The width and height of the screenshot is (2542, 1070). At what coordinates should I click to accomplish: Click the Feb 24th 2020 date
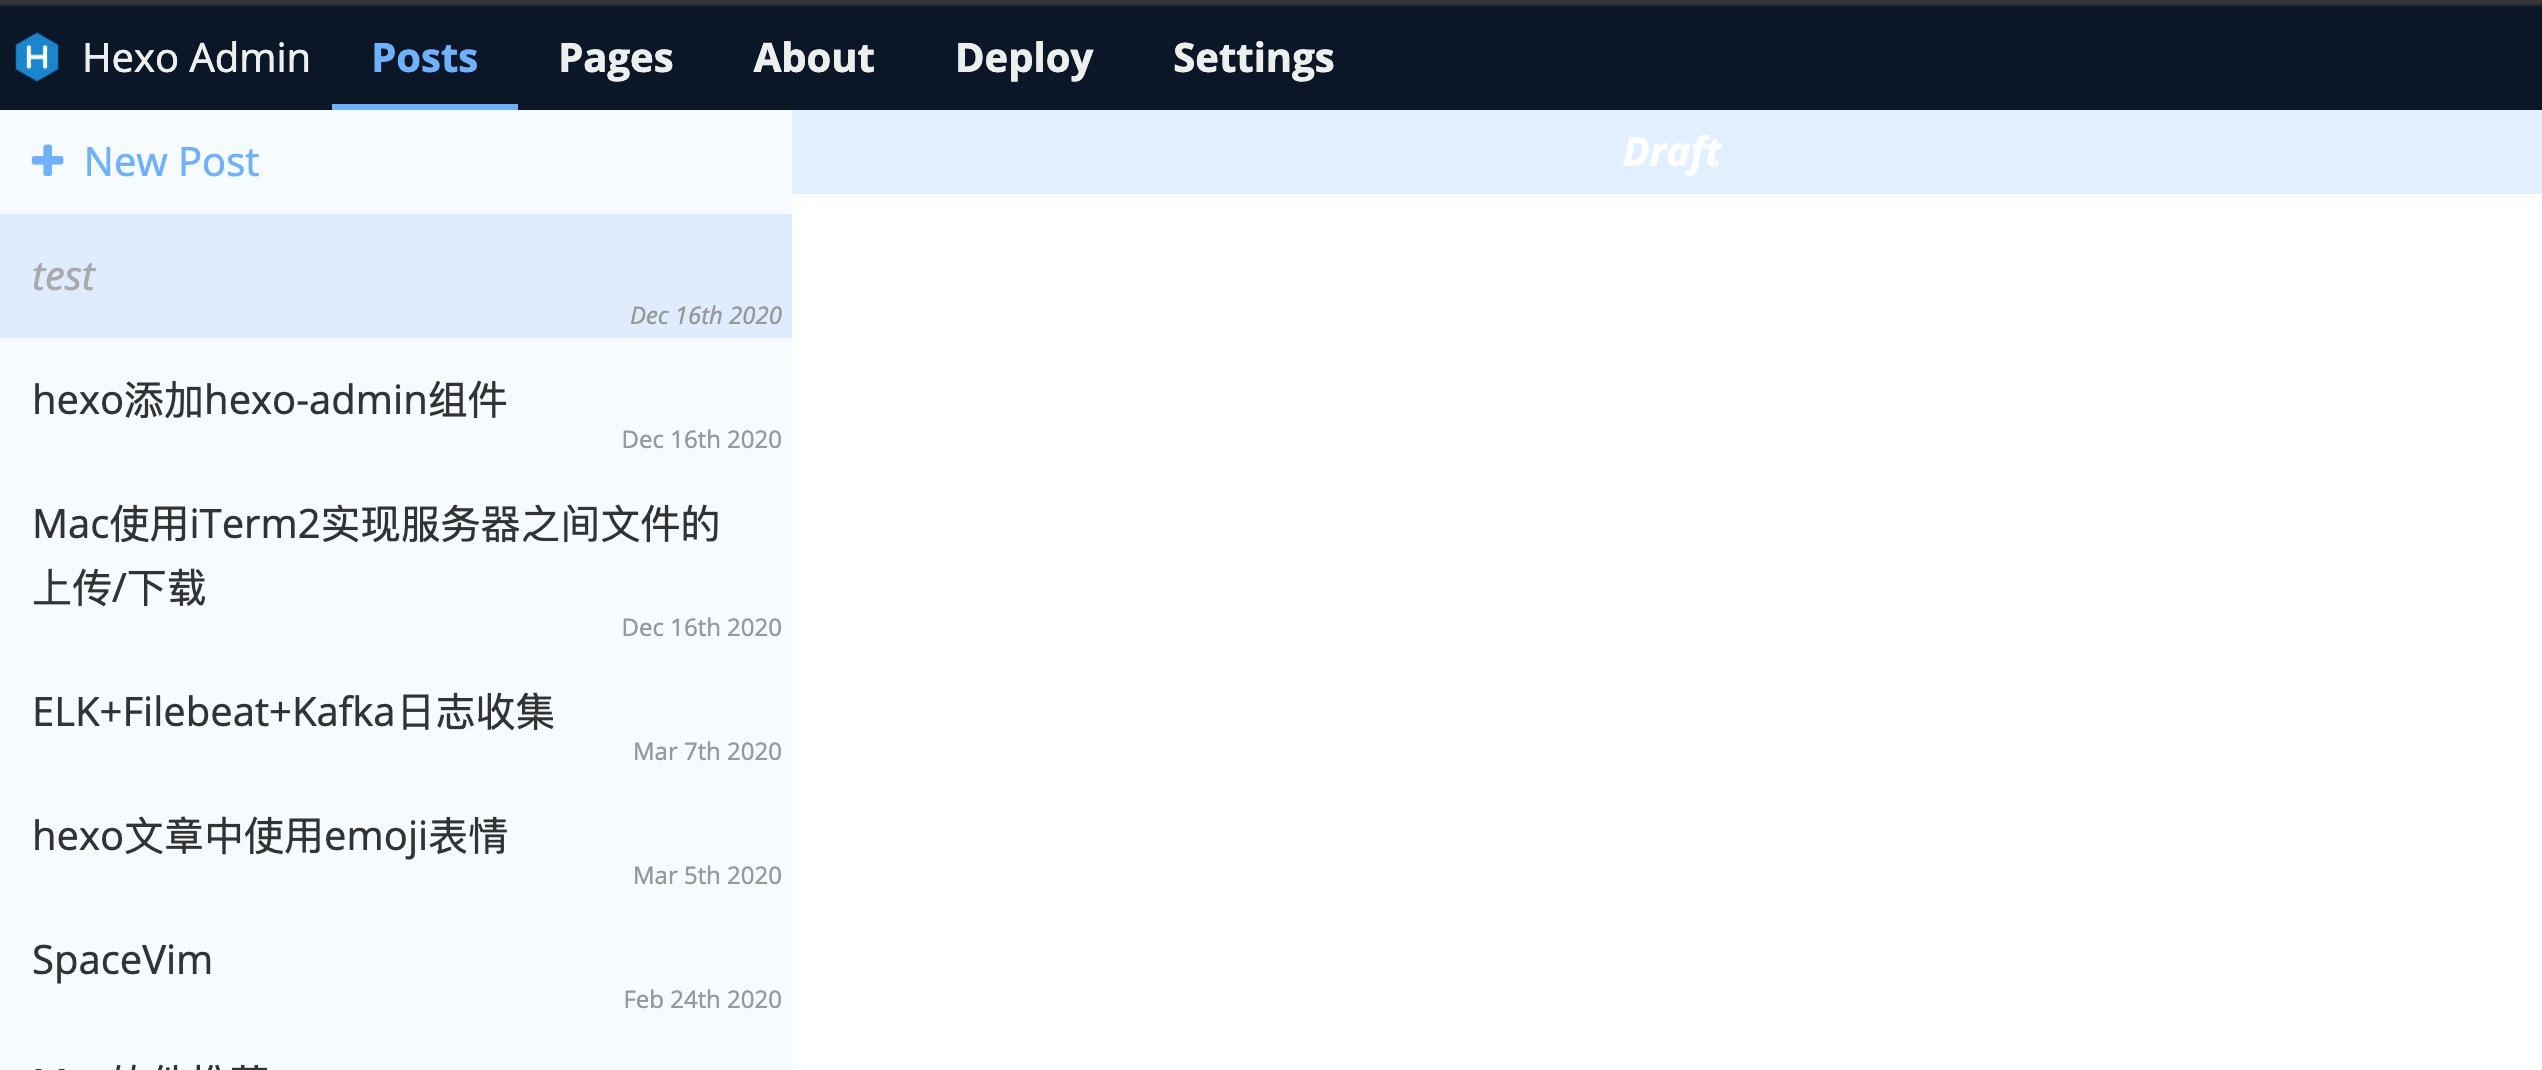tap(702, 999)
